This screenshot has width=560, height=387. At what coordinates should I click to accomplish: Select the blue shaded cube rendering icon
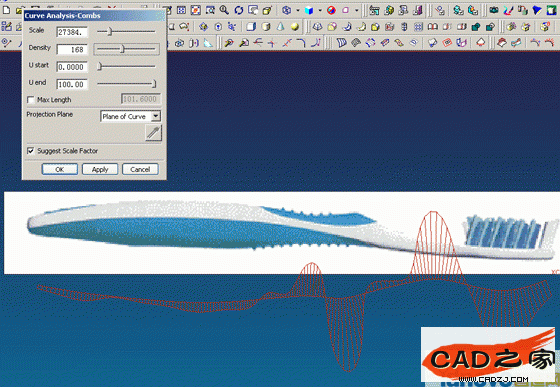[309, 10]
